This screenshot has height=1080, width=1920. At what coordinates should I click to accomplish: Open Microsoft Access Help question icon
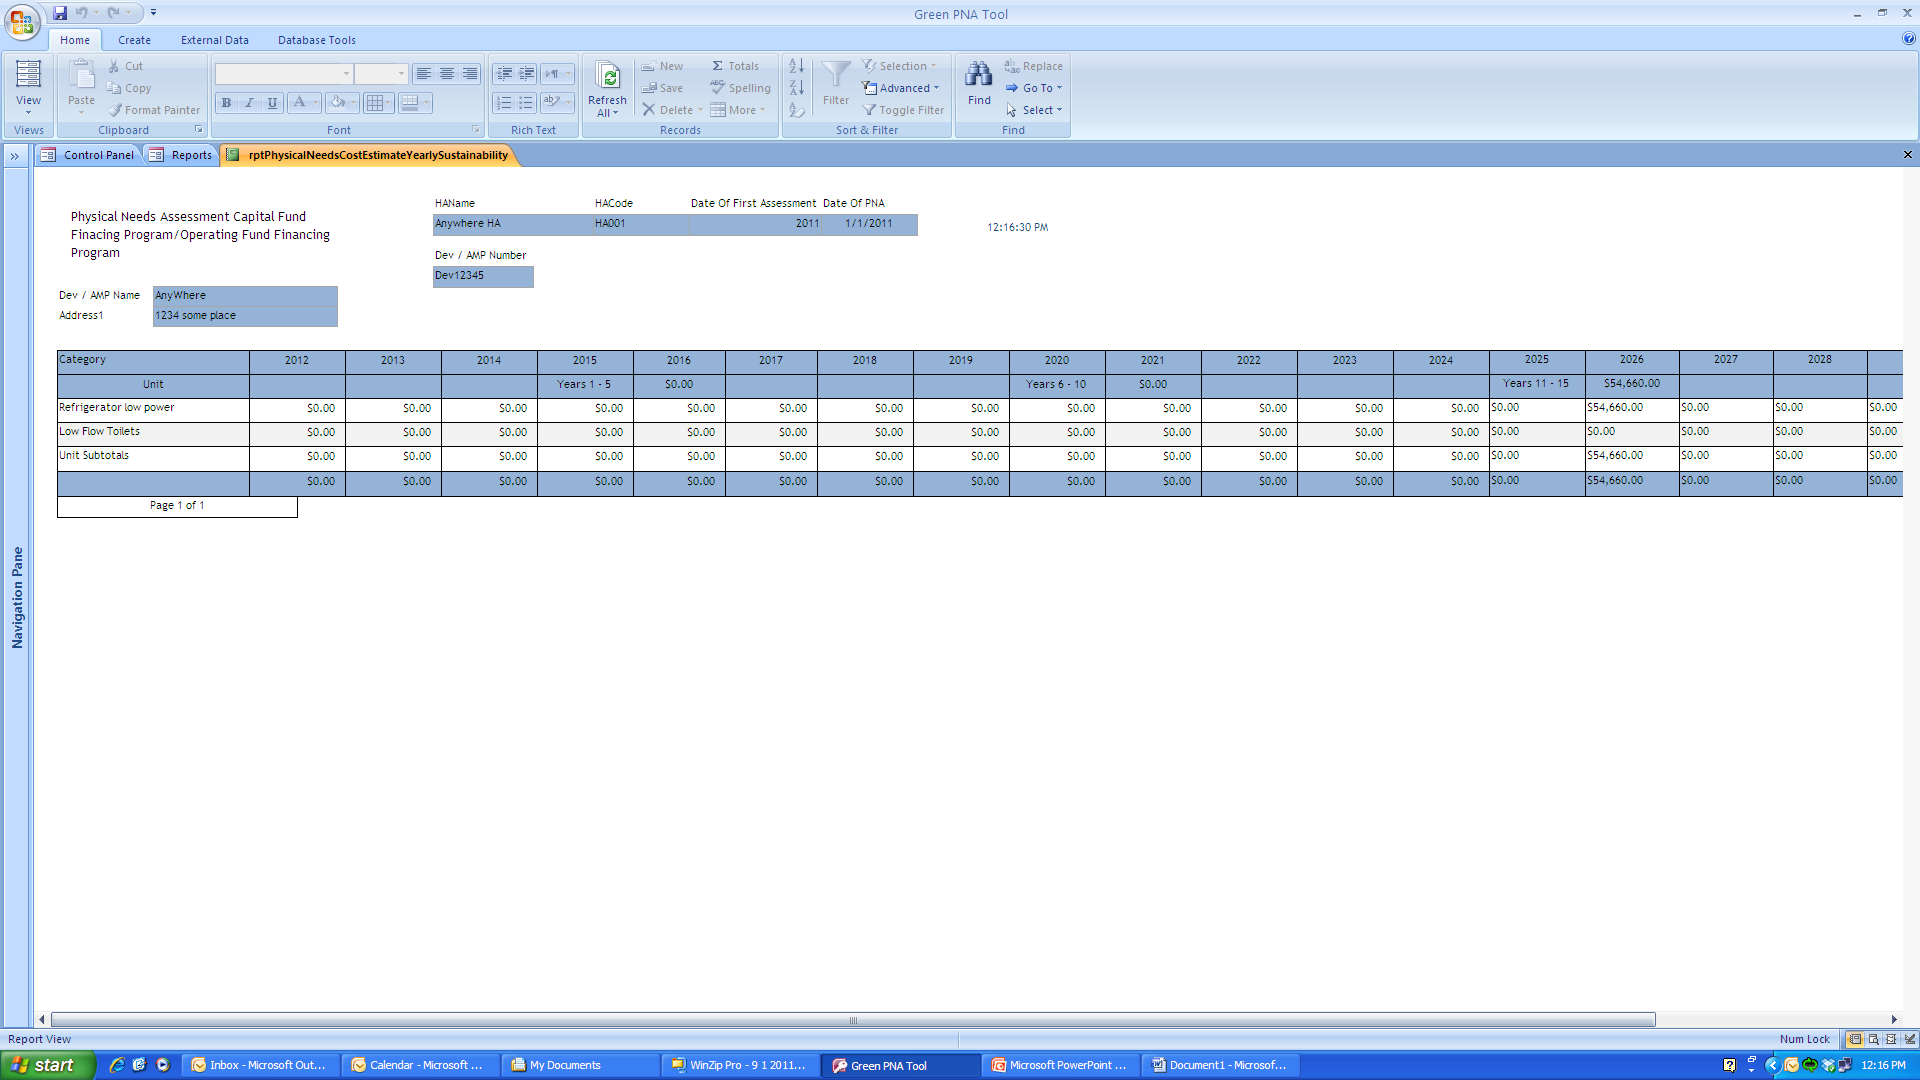click(x=1908, y=39)
